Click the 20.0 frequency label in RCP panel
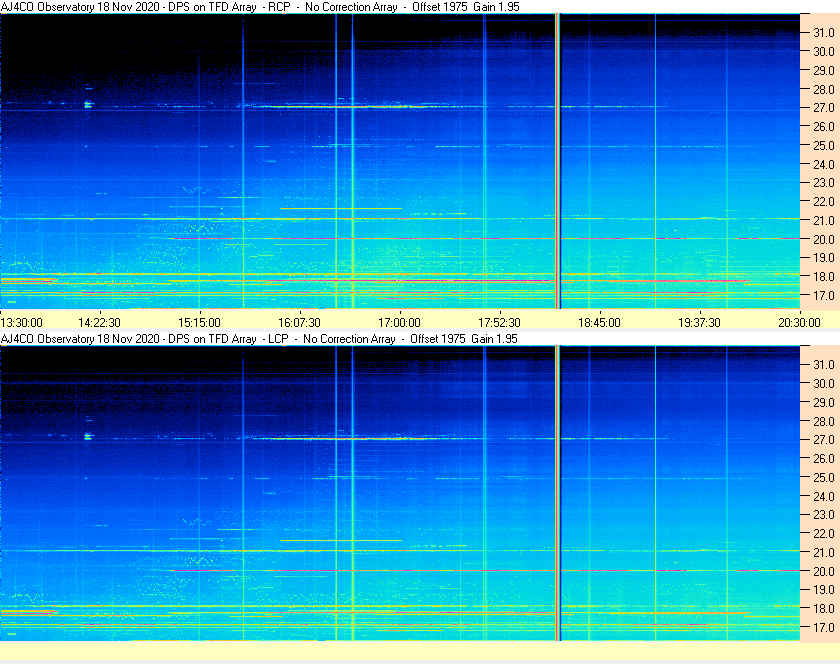The image size is (840, 664). [x=823, y=240]
